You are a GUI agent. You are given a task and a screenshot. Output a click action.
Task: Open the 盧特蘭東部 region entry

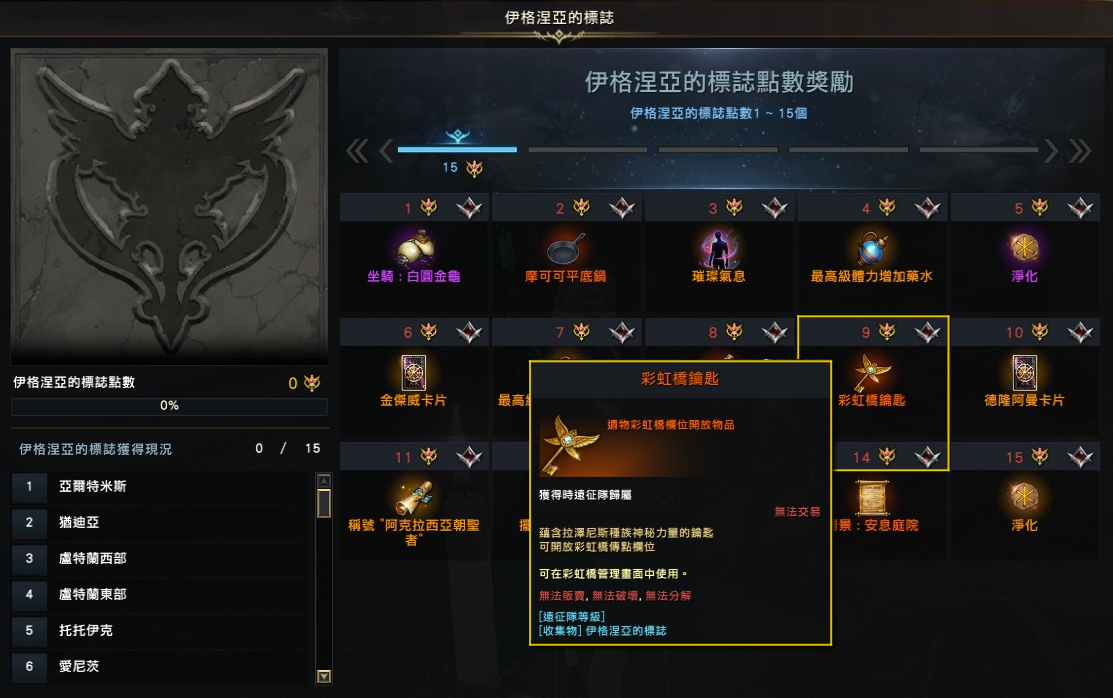click(162, 594)
